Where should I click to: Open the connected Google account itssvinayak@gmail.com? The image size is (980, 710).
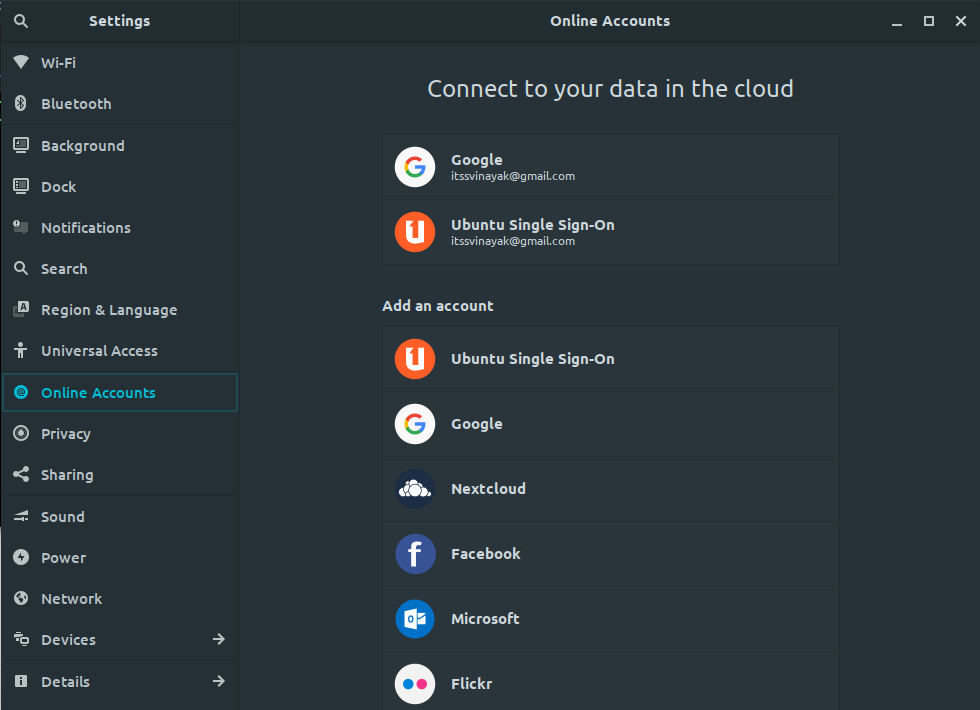[x=610, y=167]
